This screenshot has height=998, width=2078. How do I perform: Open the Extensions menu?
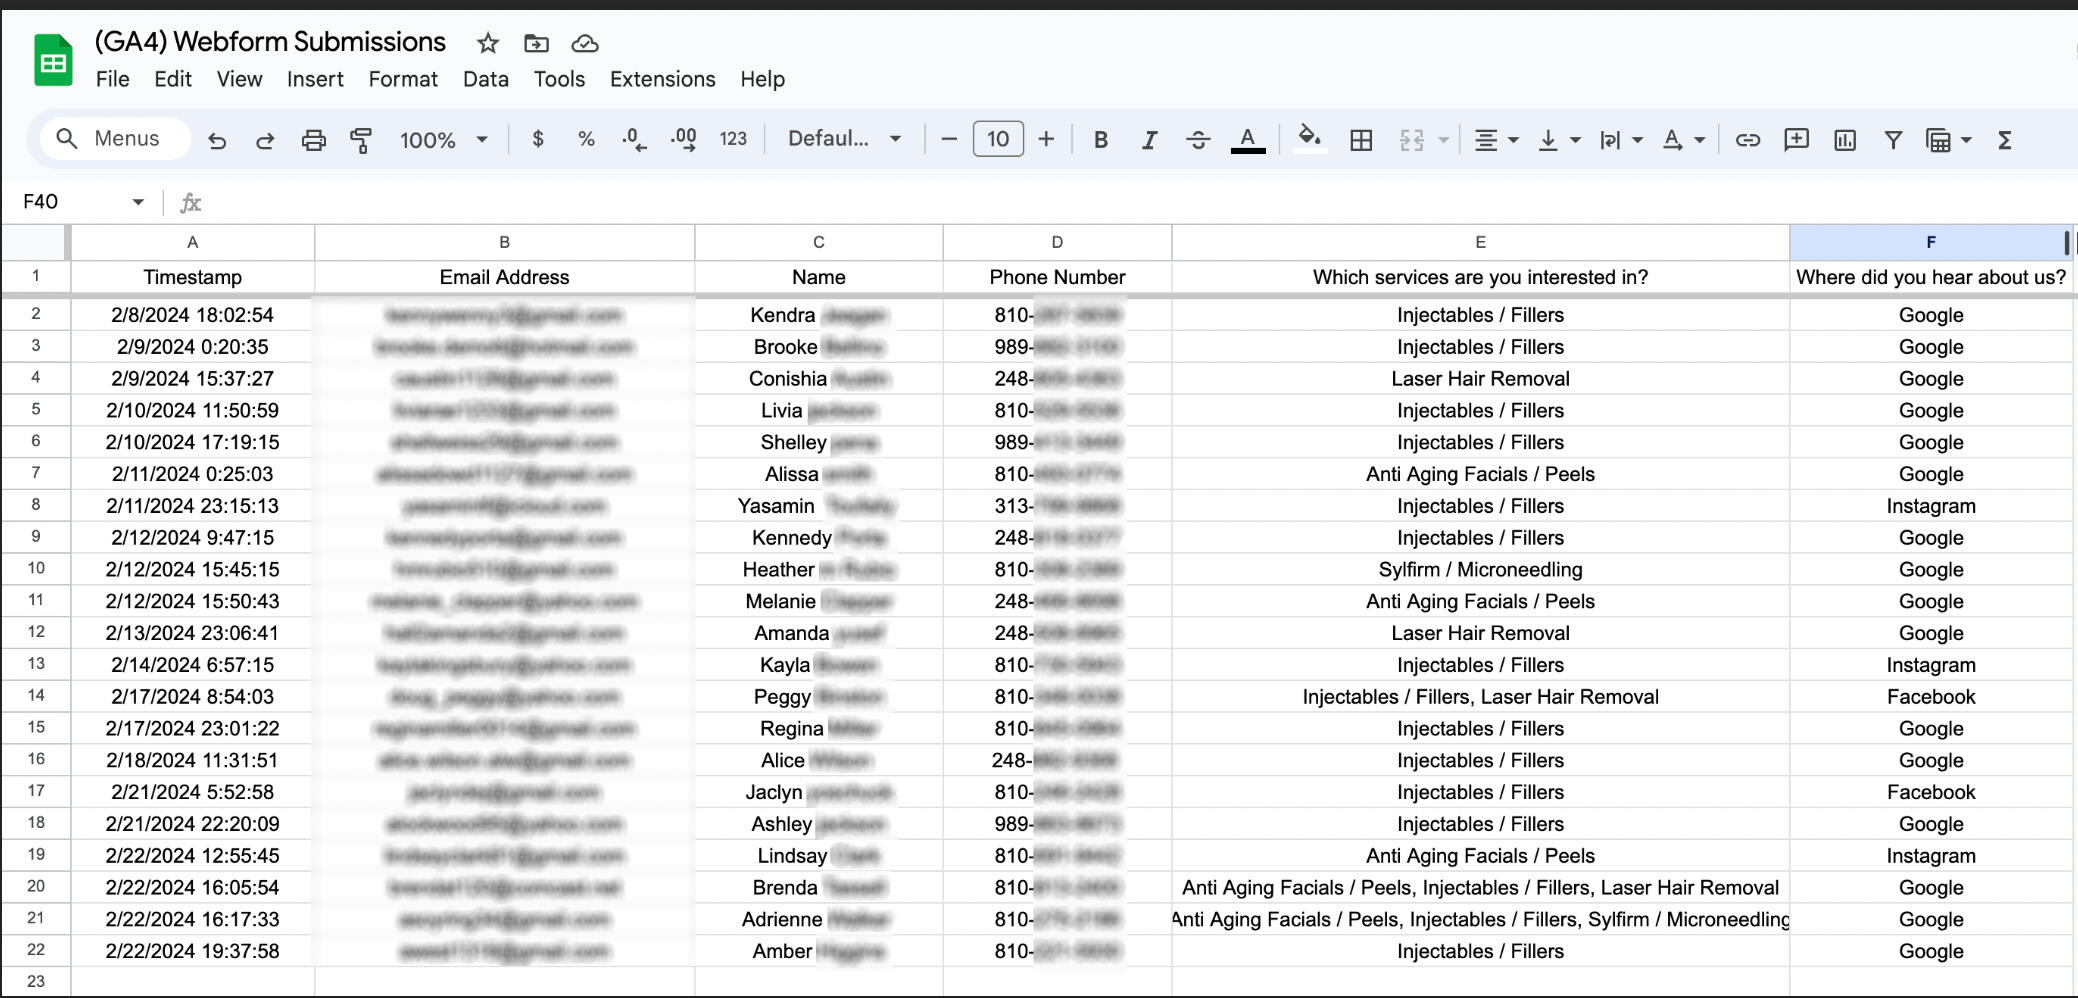pos(662,79)
